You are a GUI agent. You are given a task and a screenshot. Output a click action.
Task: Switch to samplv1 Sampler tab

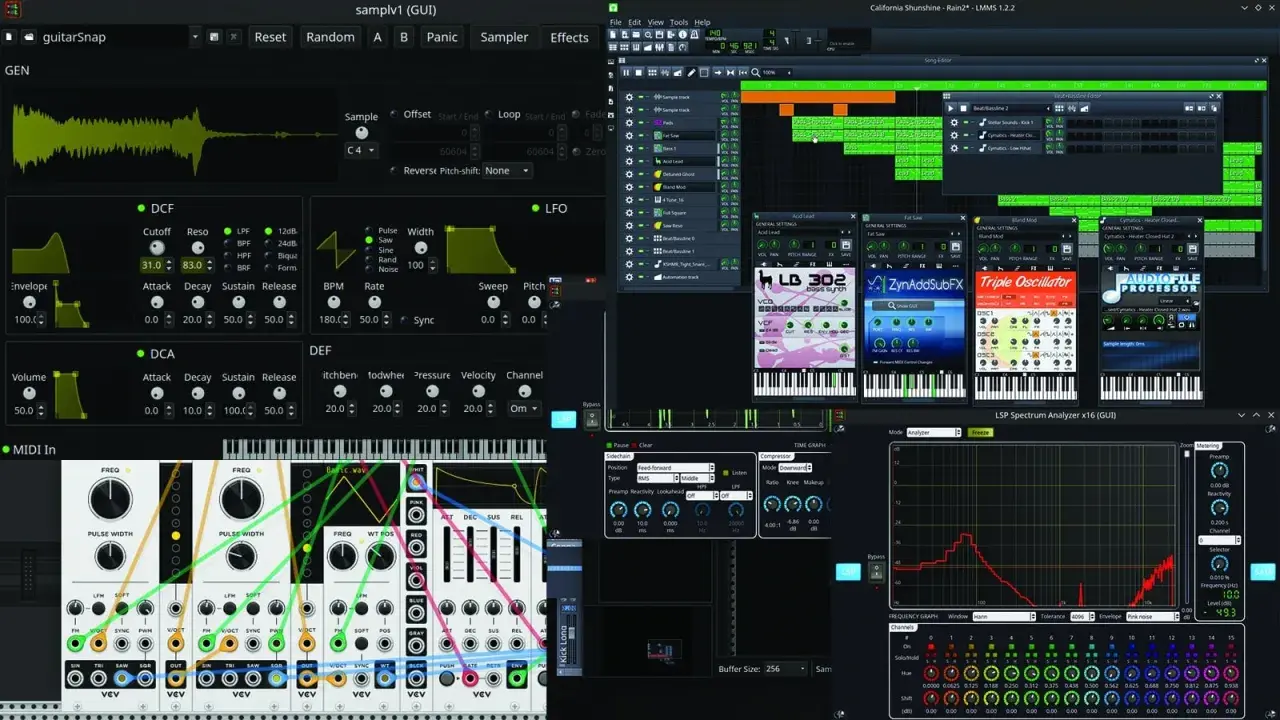504,37
